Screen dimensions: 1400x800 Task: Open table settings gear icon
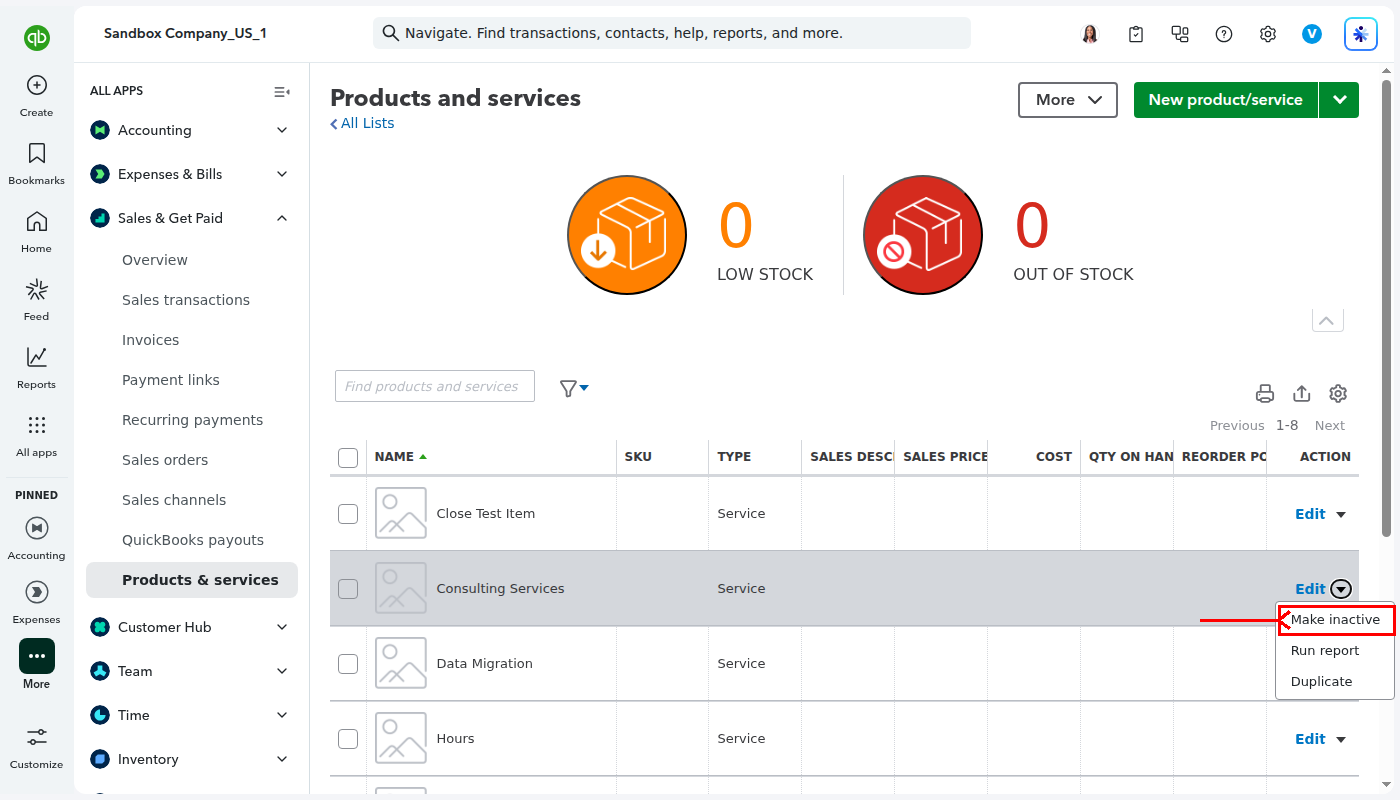pos(1338,393)
